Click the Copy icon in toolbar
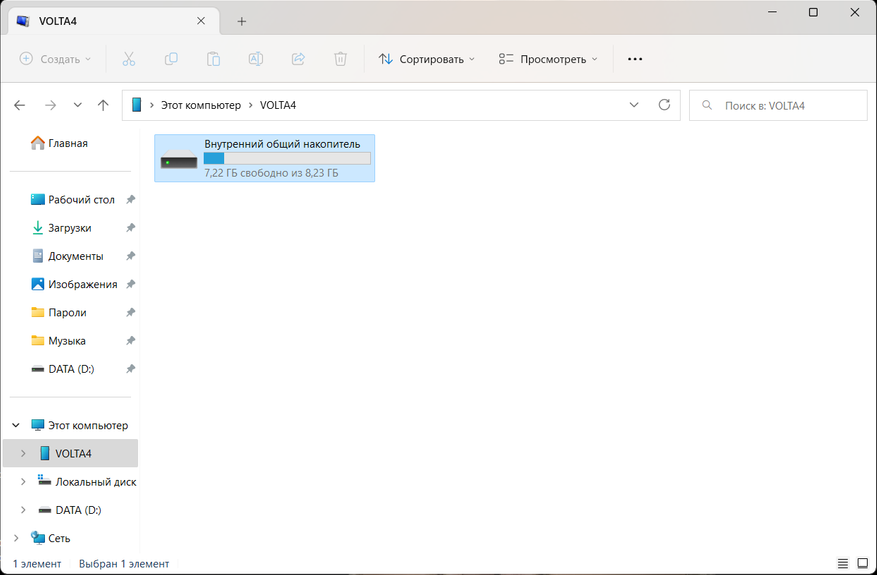Image resolution: width=877 pixels, height=575 pixels. coord(171,59)
